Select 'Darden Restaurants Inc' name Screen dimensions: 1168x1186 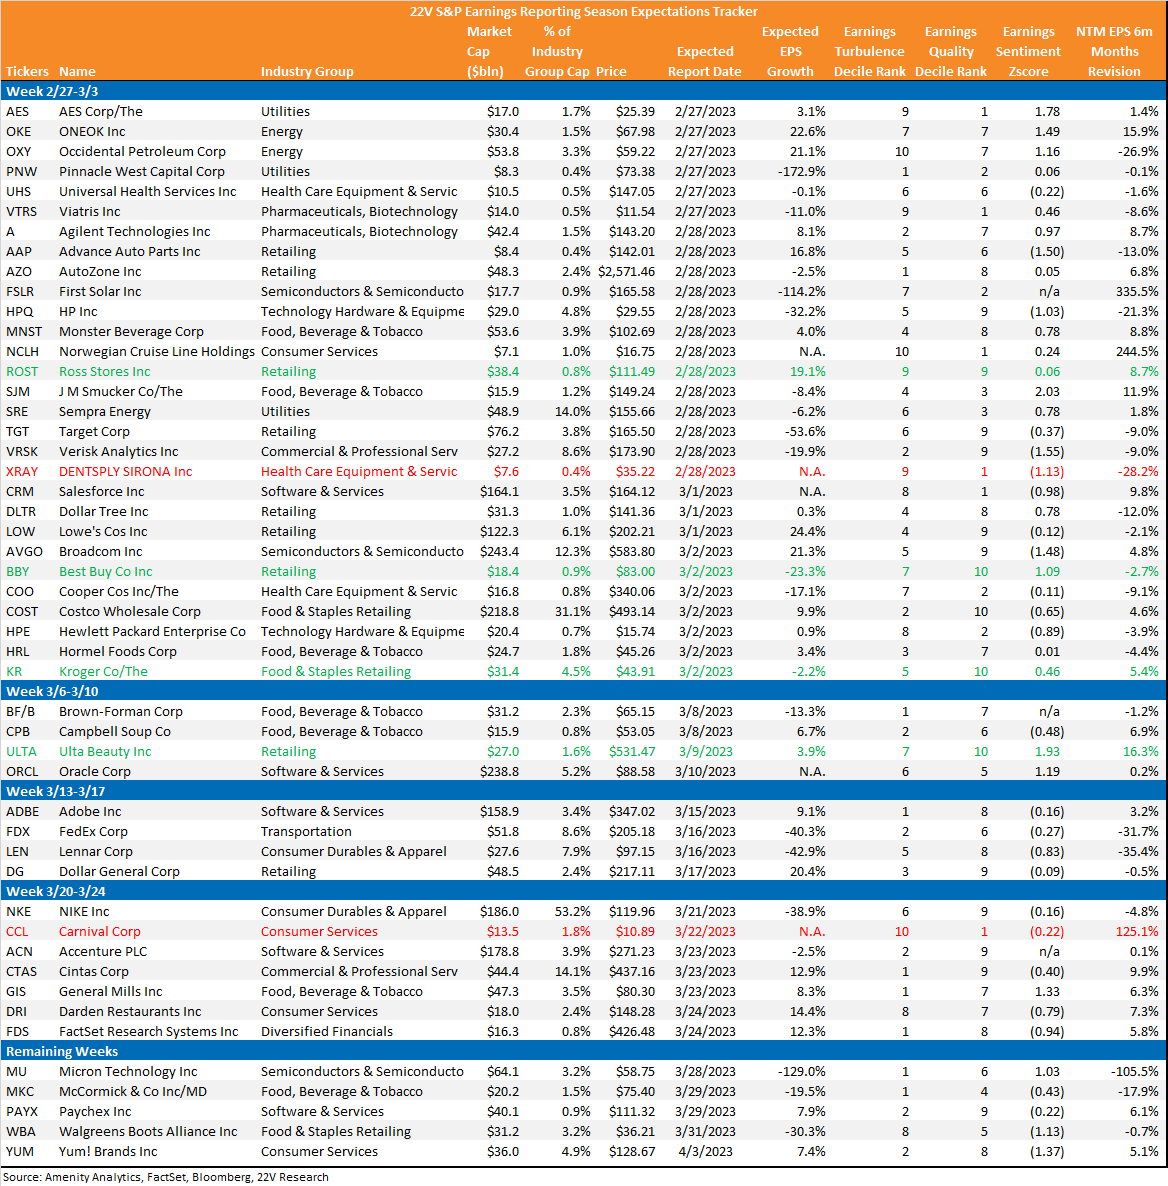pos(130,1012)
